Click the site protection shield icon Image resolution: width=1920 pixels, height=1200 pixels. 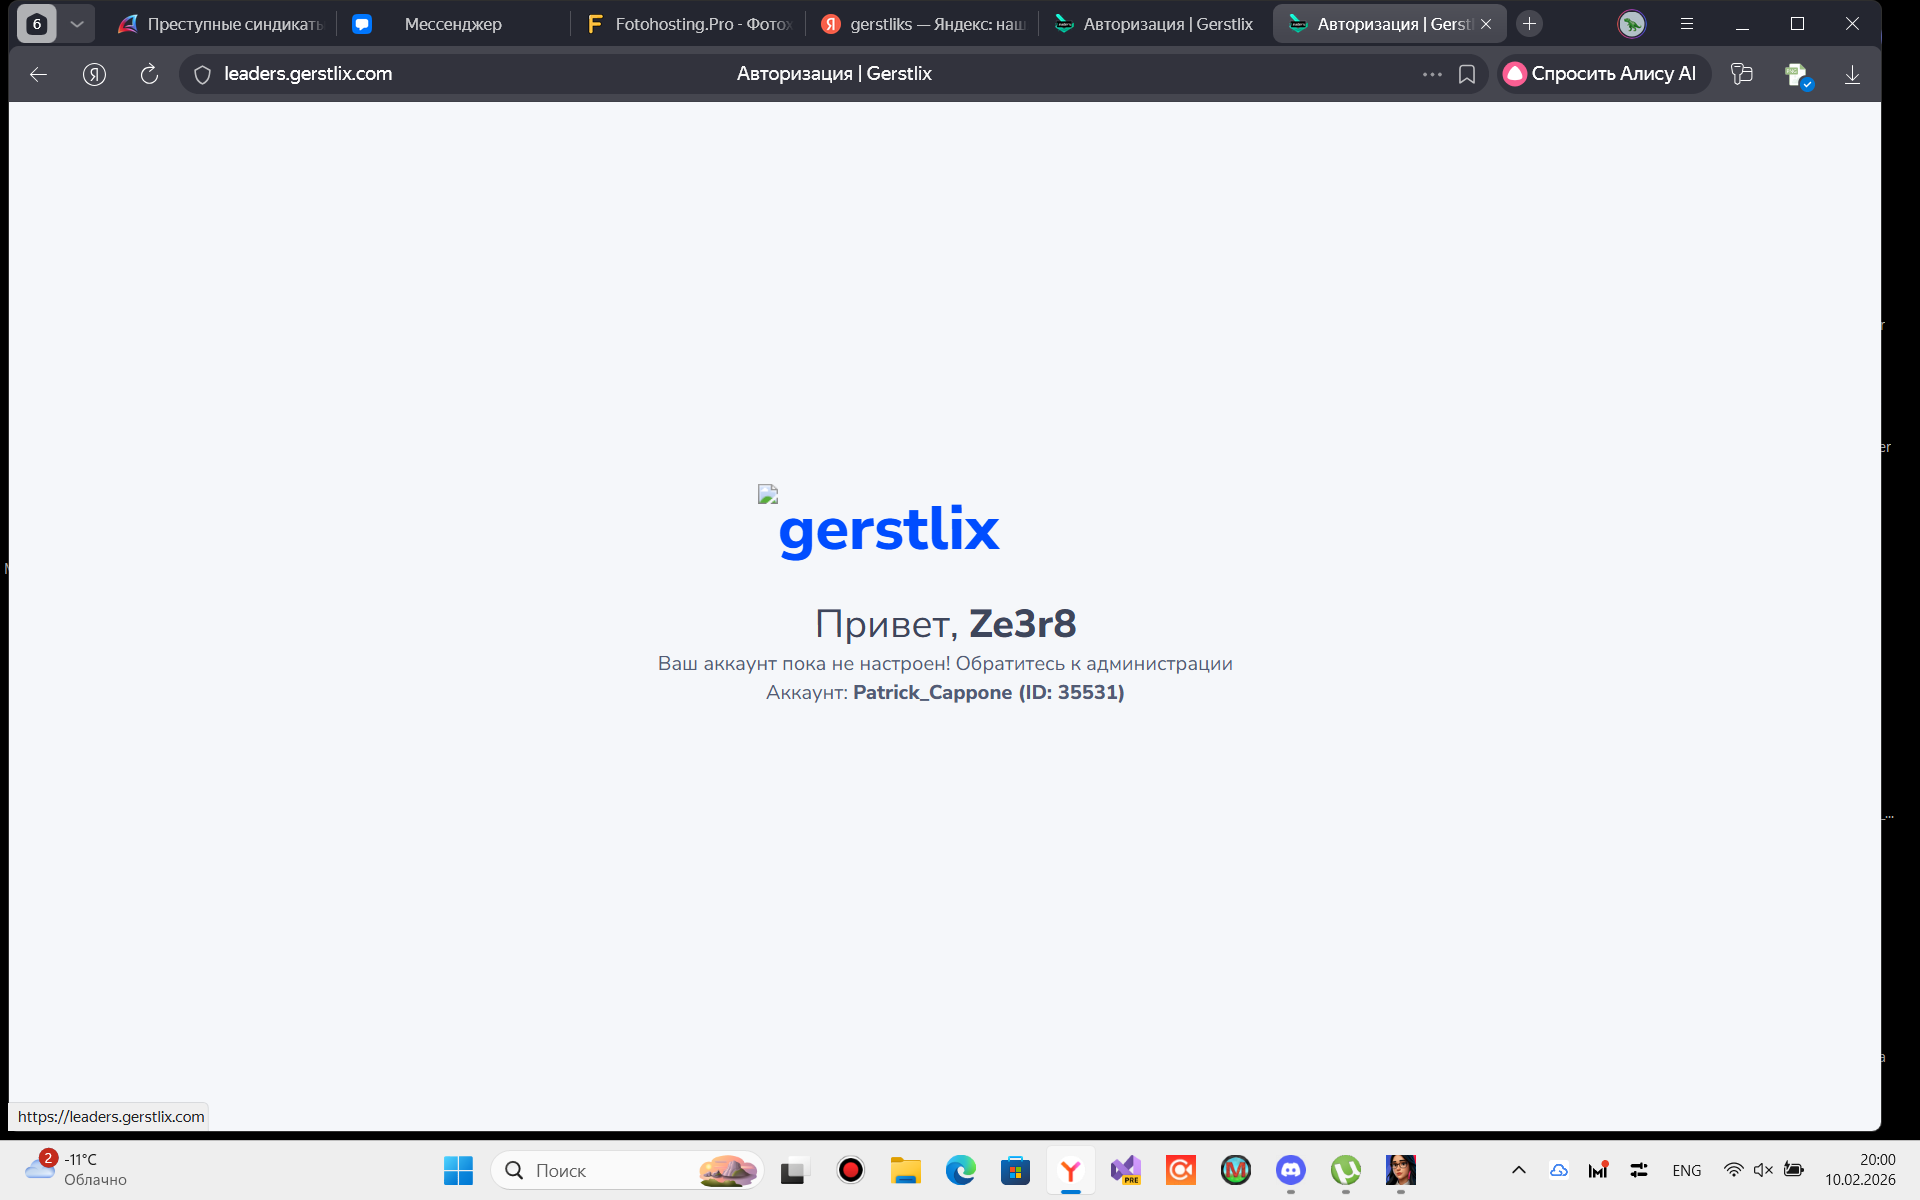202,74
